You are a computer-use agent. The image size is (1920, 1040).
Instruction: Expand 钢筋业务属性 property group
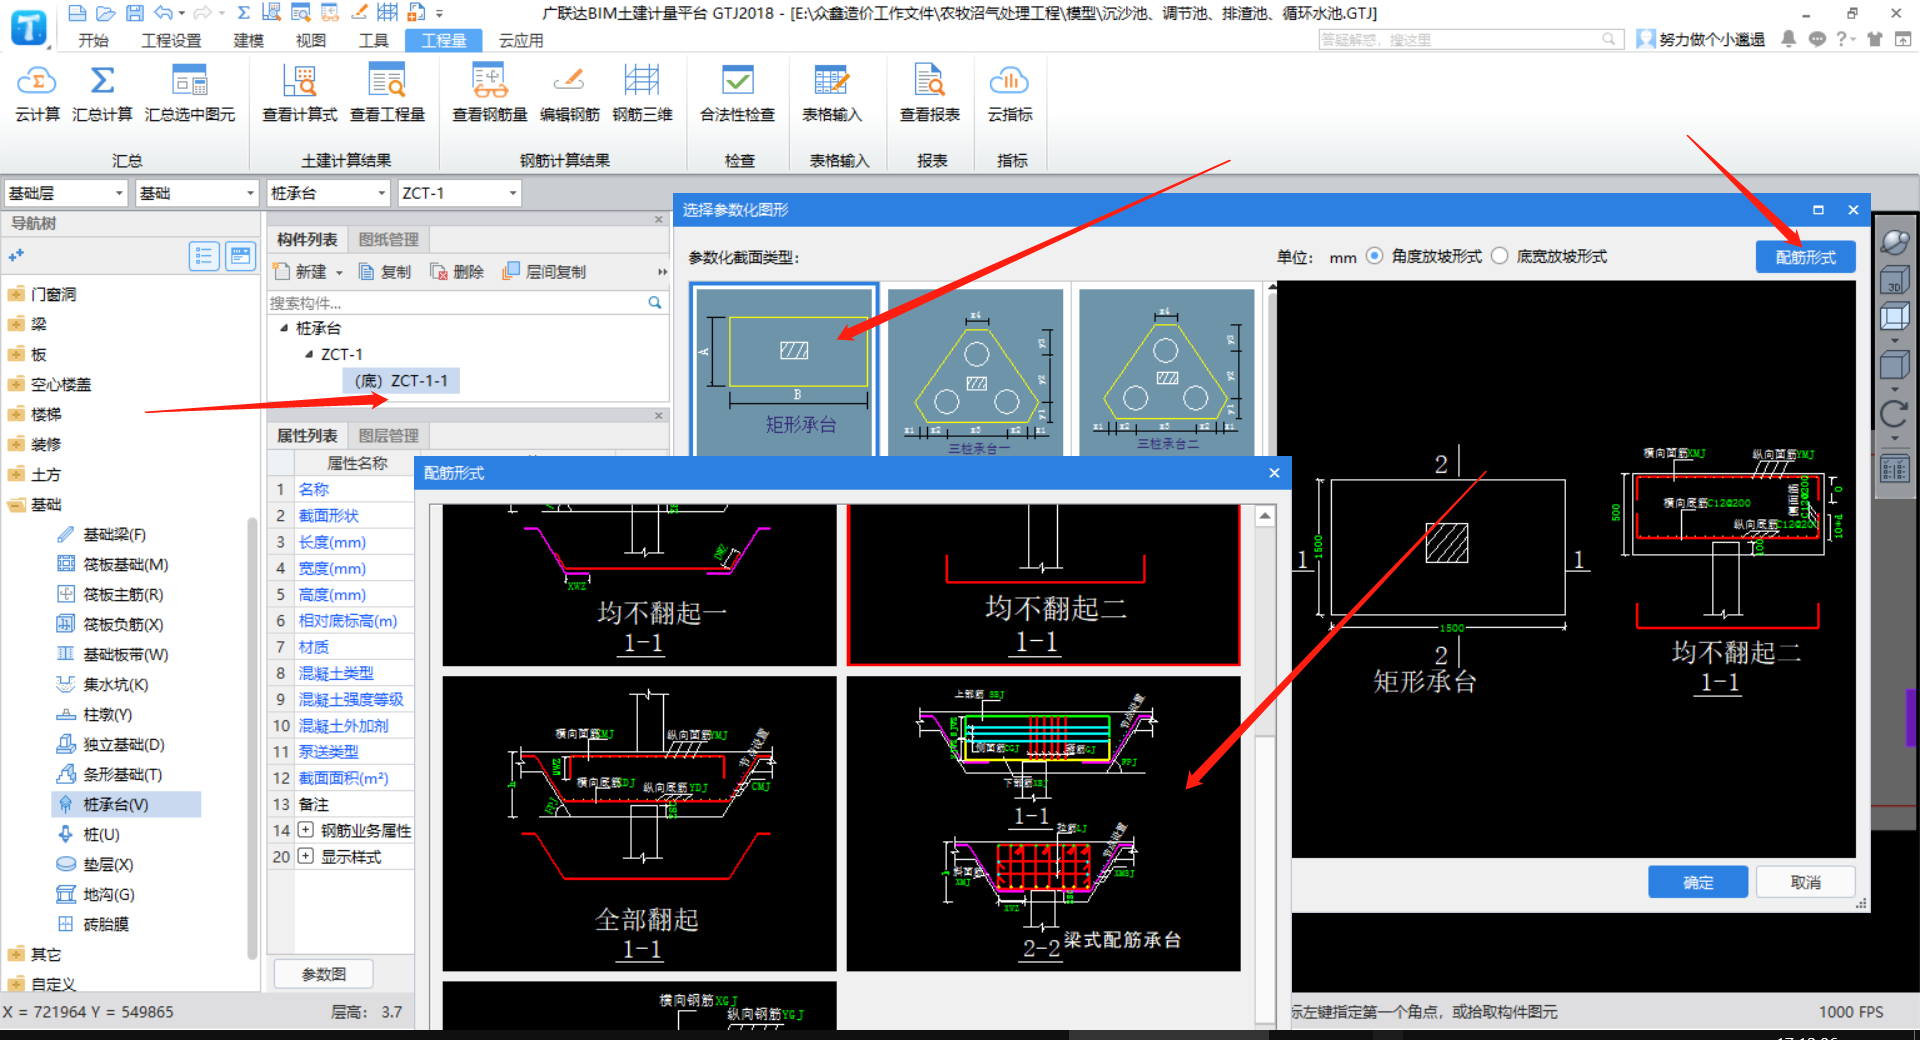point(305,830)
